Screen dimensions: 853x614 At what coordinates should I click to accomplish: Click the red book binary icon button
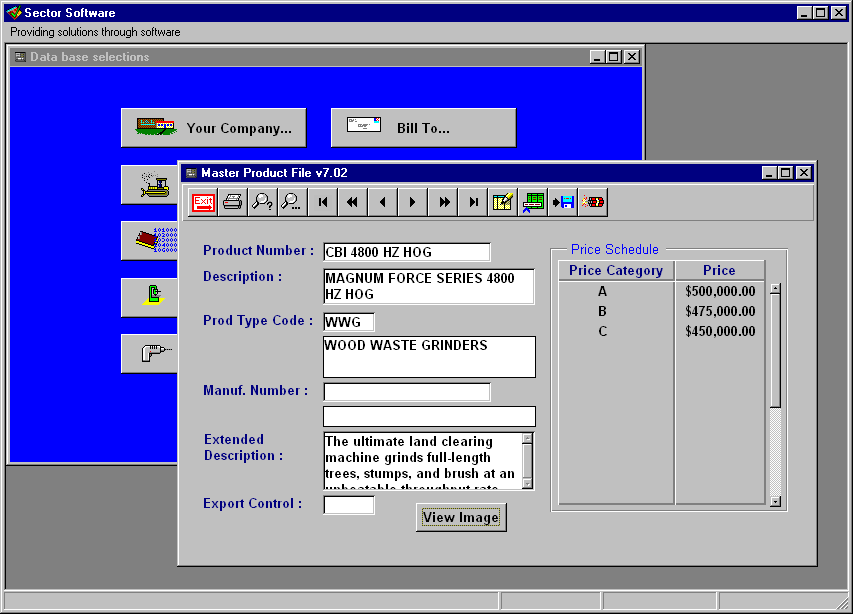tap(150, 240)
